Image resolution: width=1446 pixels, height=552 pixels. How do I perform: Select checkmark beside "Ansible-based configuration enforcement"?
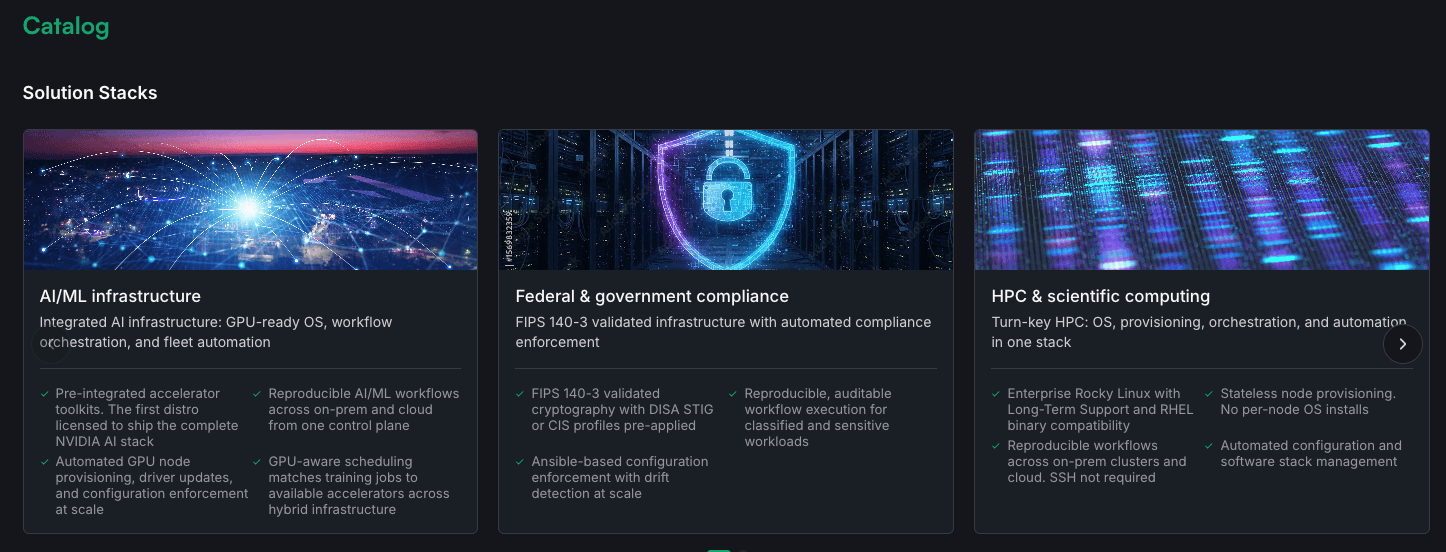coord(521,462)
